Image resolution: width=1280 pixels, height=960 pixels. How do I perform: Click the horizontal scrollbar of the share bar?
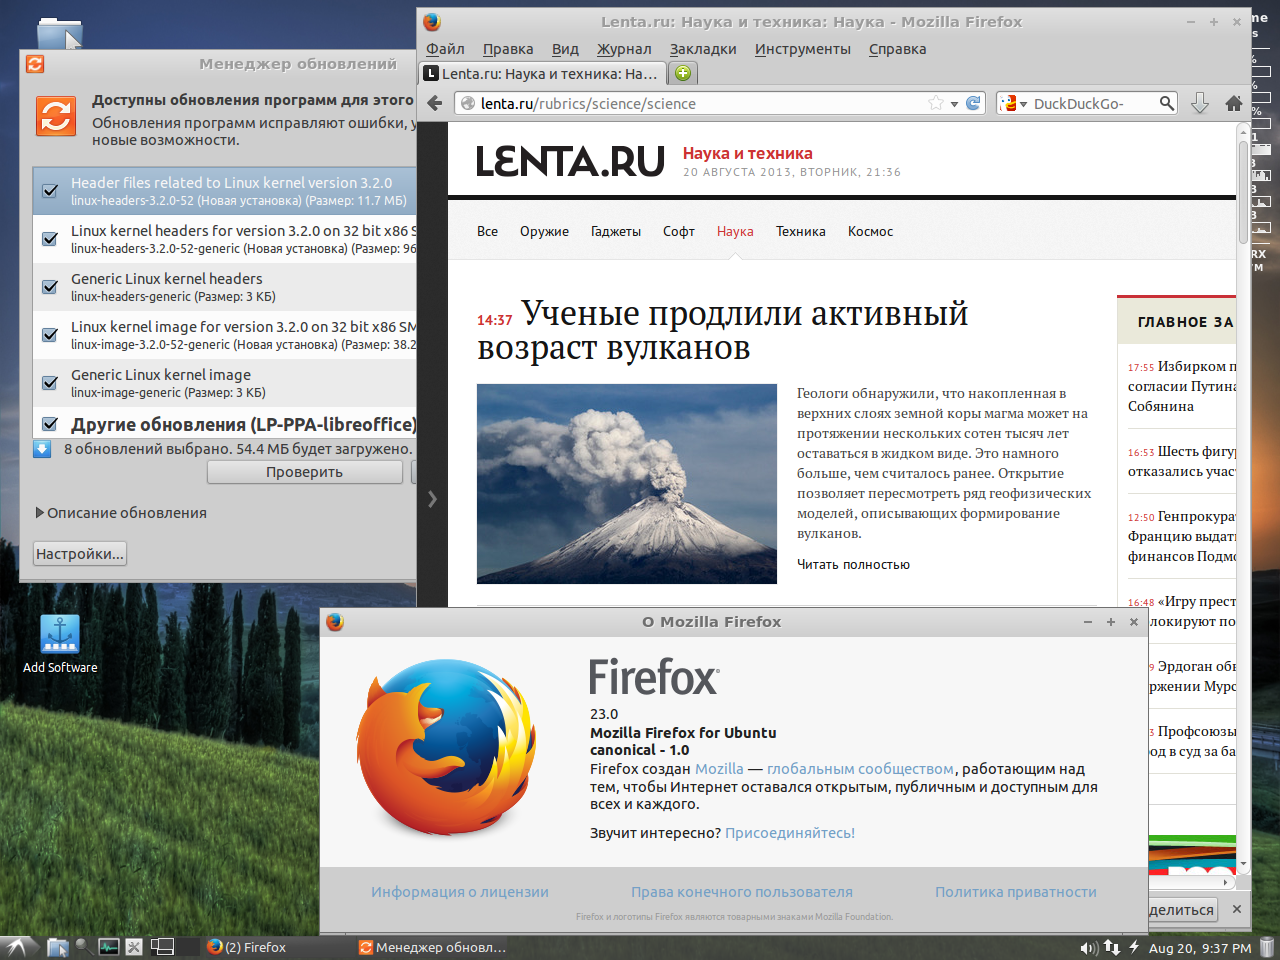tap(1190, 883)
